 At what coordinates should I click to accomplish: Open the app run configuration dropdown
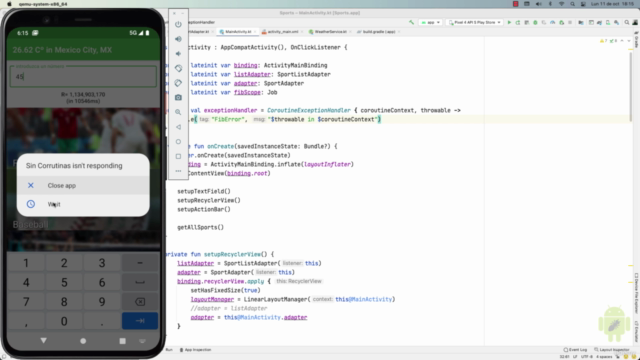click(431, 22)
